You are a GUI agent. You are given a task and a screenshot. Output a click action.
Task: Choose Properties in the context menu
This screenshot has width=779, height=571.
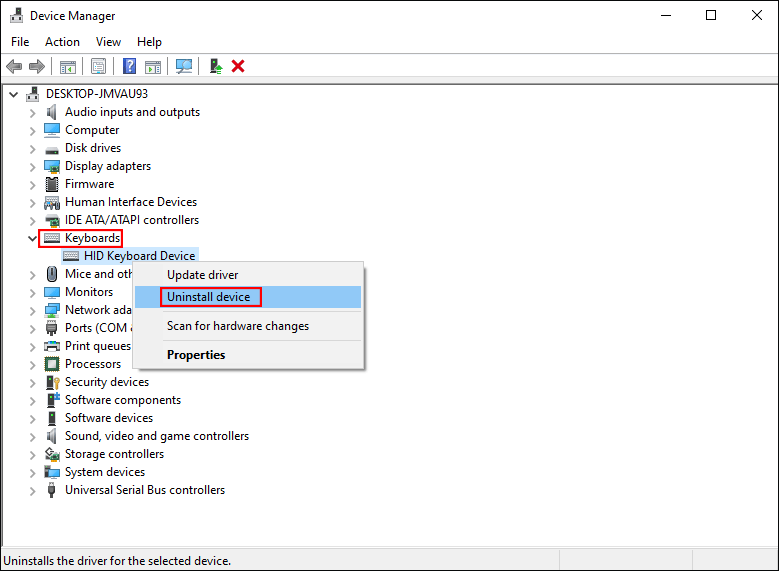click(248, 355)
